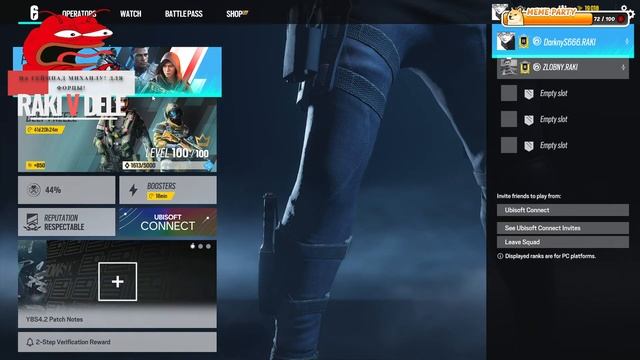Open the Battle Pass tab
Screen dimensions: 640x360
(x=184, y=14)
